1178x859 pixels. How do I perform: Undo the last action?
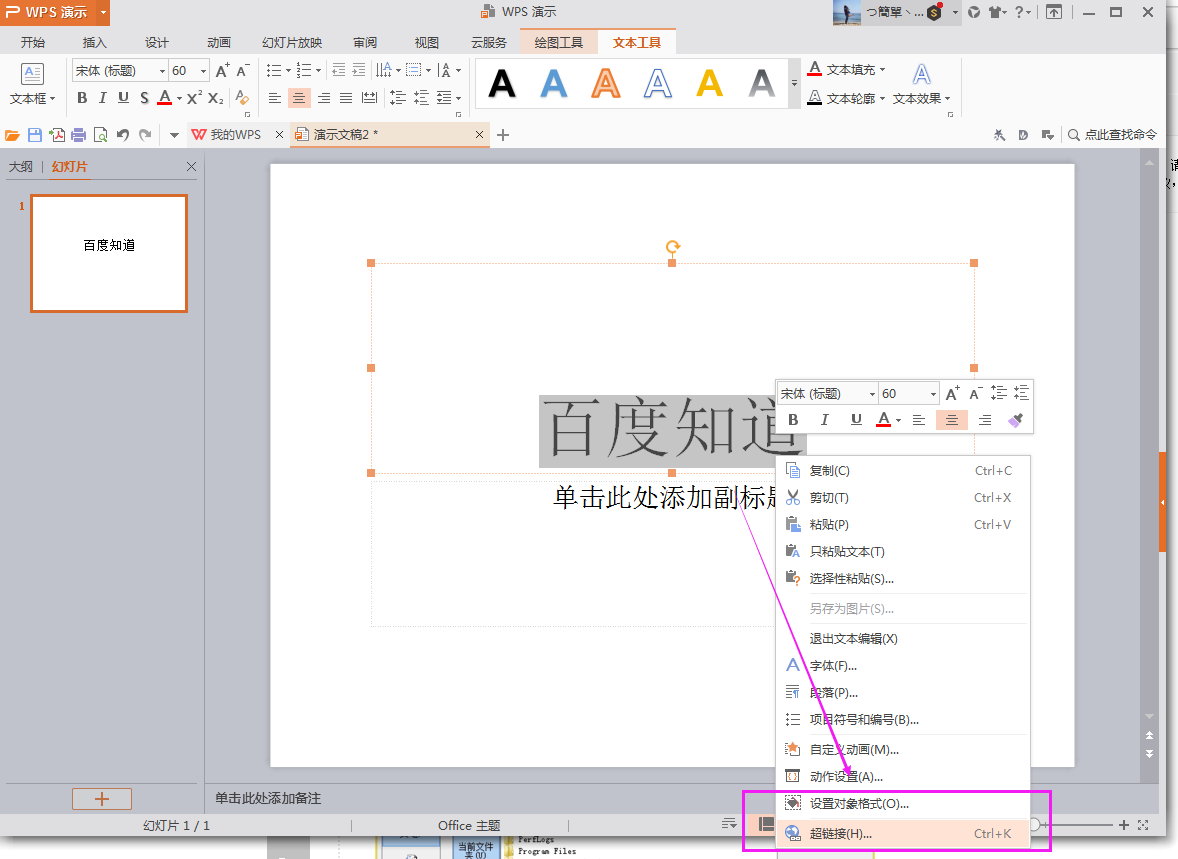tap(122, 135)
